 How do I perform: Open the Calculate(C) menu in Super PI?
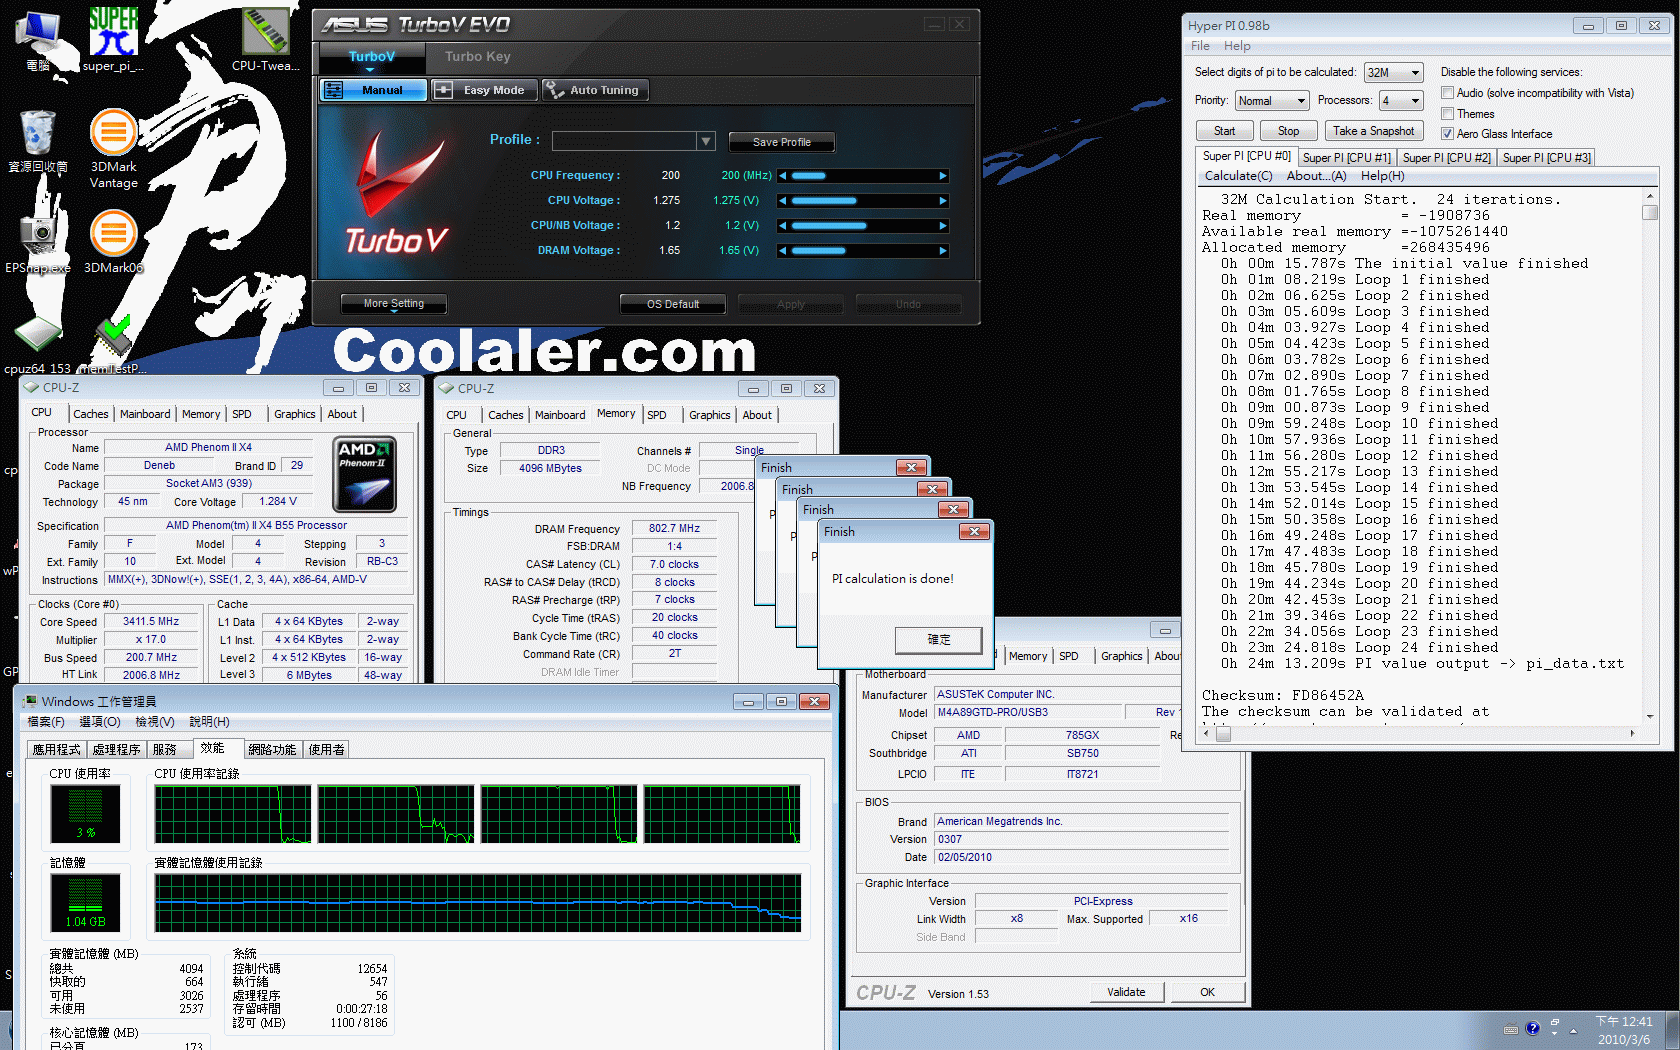(x=1238, y=176)
